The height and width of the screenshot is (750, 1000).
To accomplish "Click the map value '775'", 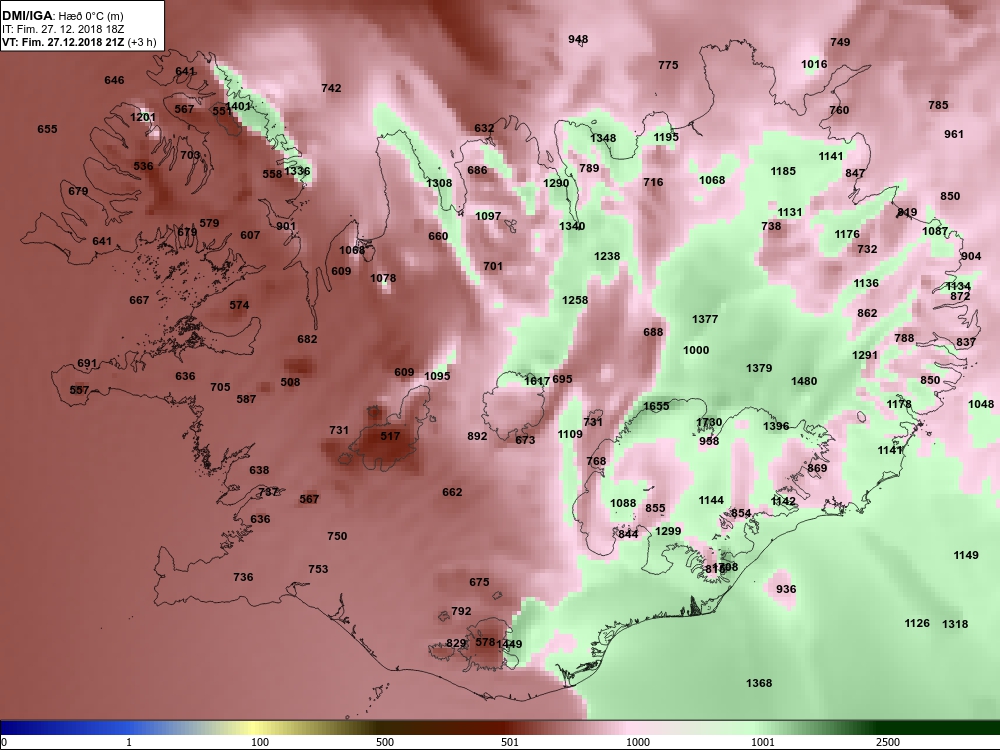I will point(668,65).
